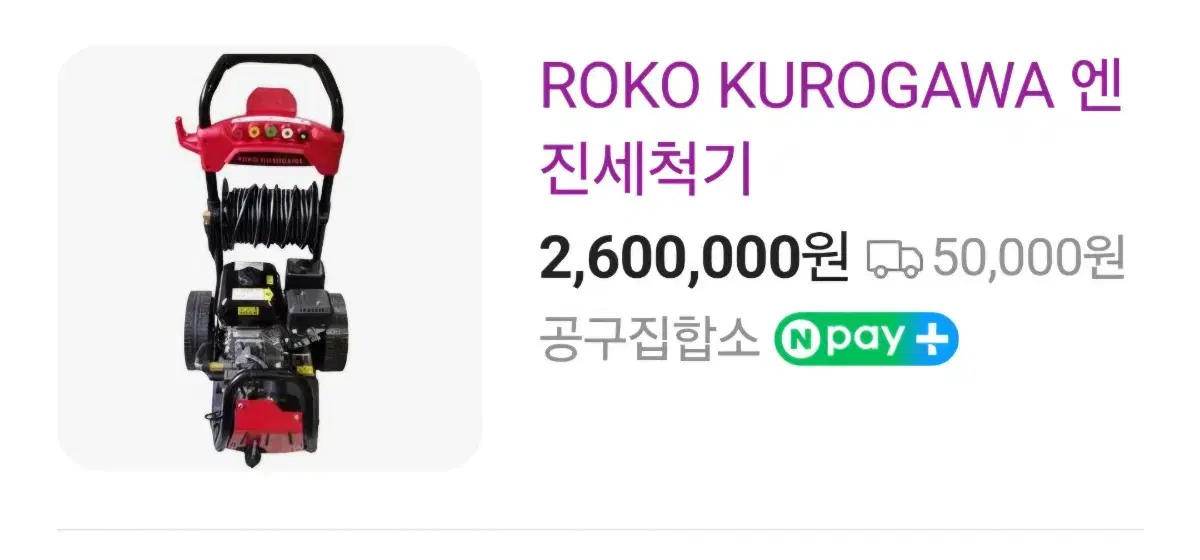
Task: Click the yellow nozzle tip in product photo
Action: [252, 130]
